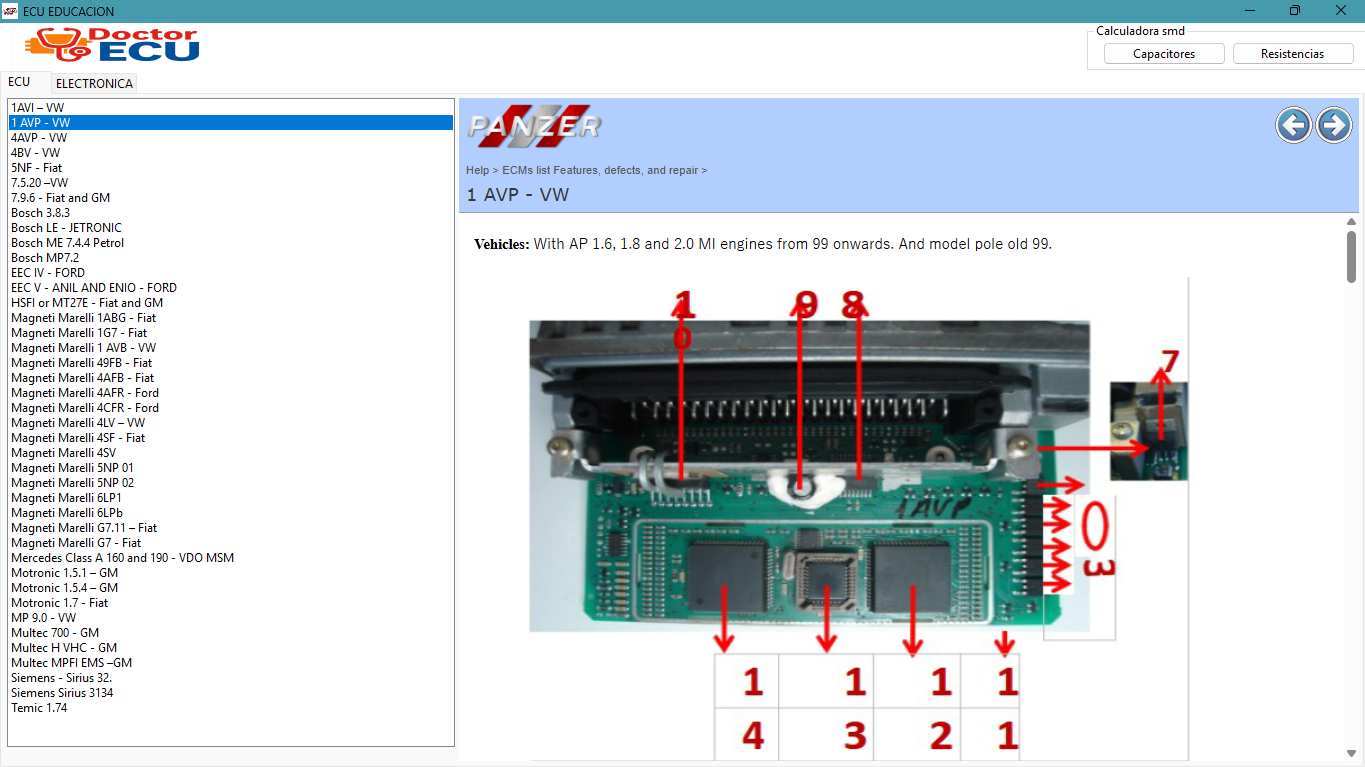Select 'Magneti Marelli 4SF - Fiat' entry
The image size is (1365, 767).
(231, 437)
